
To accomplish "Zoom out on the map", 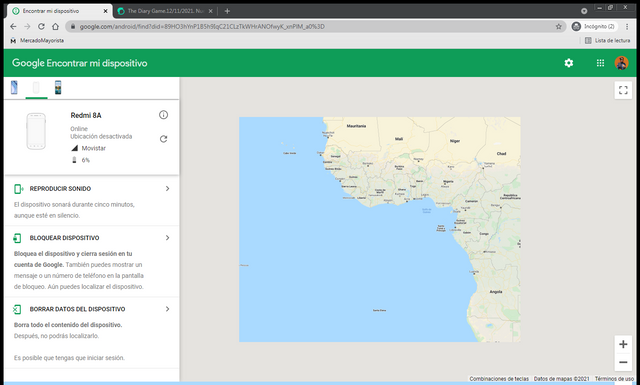I will [623, 362].
